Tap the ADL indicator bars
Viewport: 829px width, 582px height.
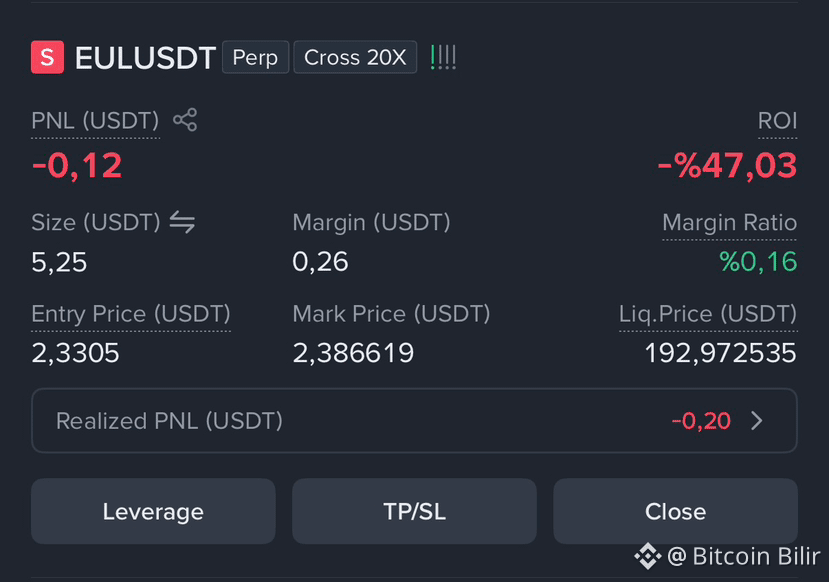click(x=443, y=57)
